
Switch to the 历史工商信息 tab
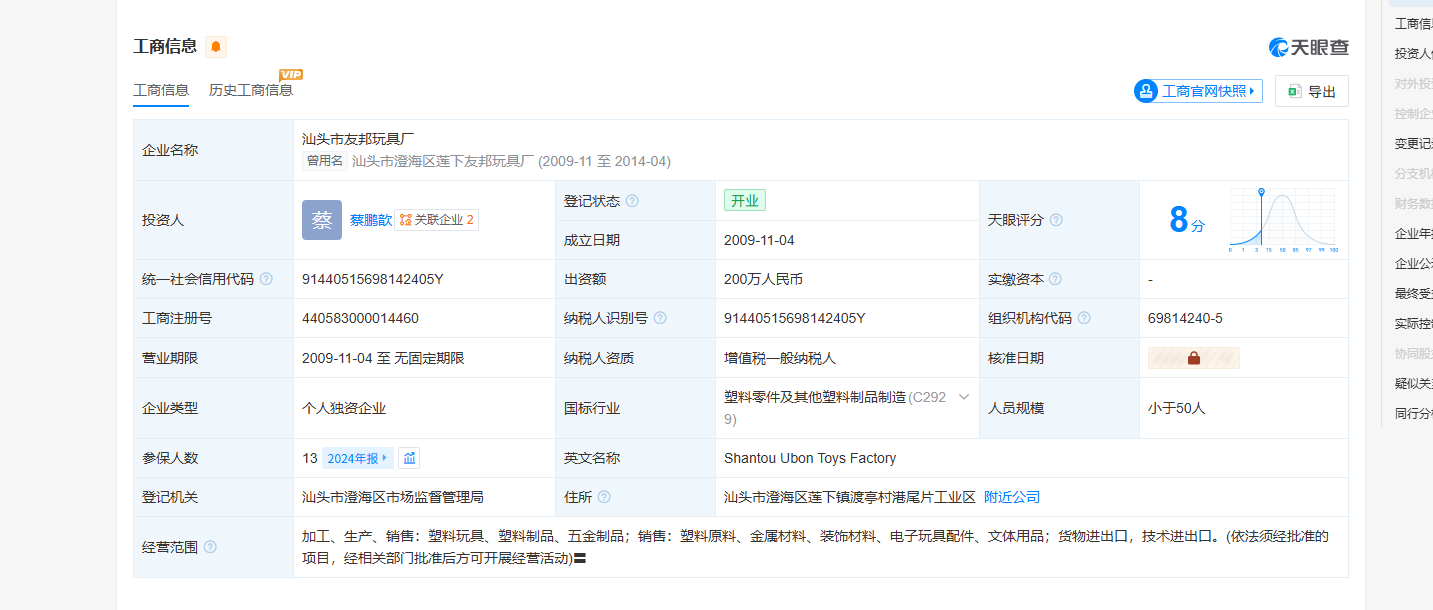[x=251, y=90]
